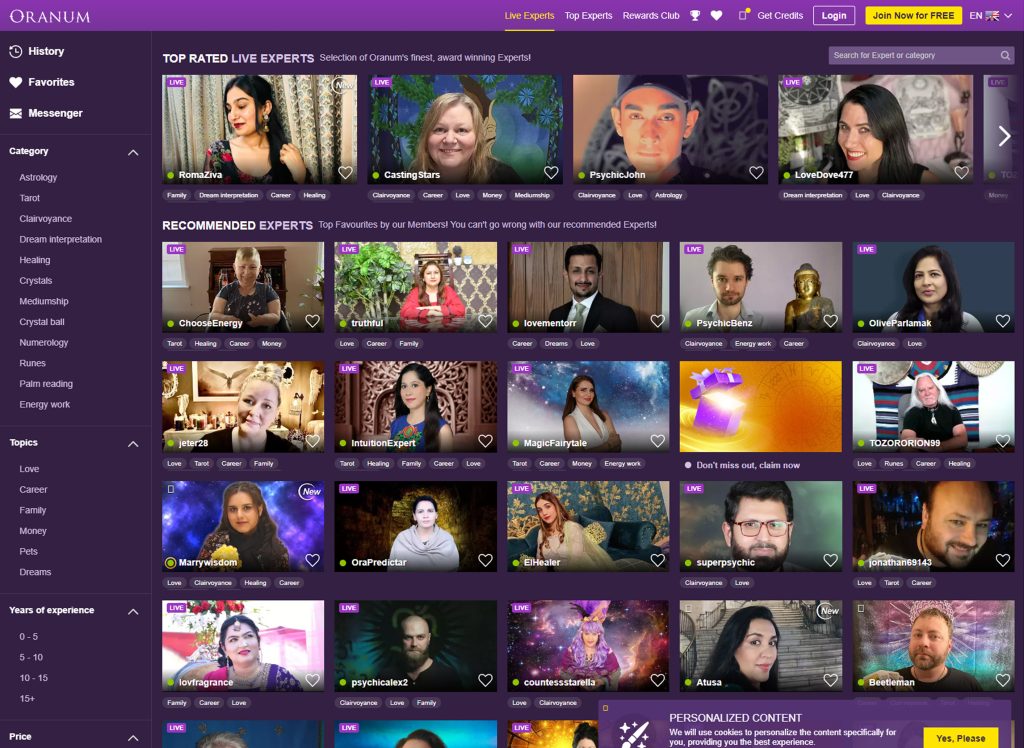The width and height of the screenshot is (1024, 748).
Task: Click the Join Now for FREE button
Action: coord(913,16)
